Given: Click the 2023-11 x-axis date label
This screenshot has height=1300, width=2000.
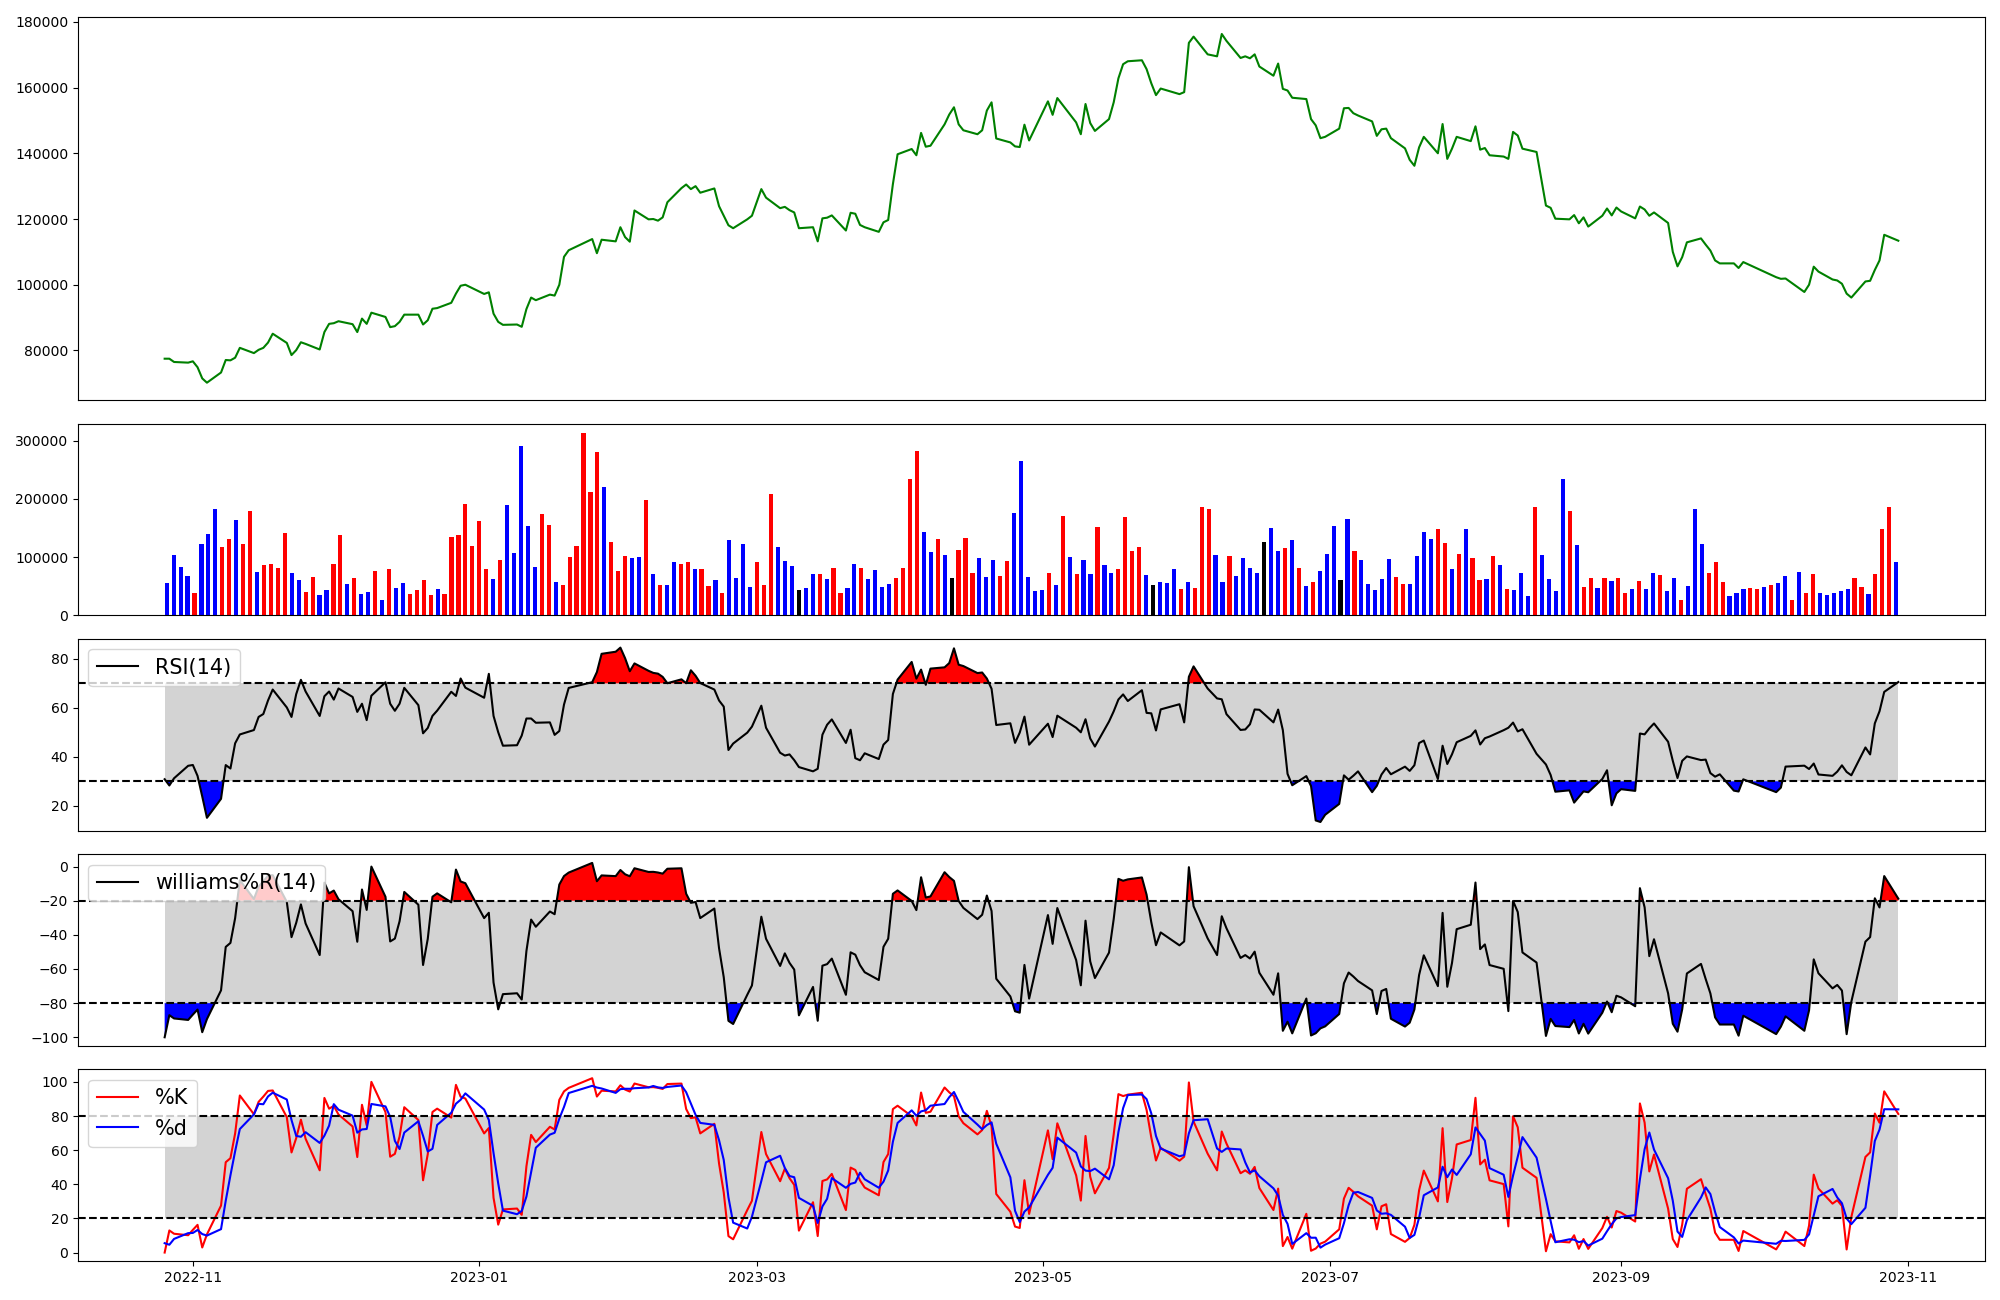Looking at the screenshot, I should pos(1908,1277).
